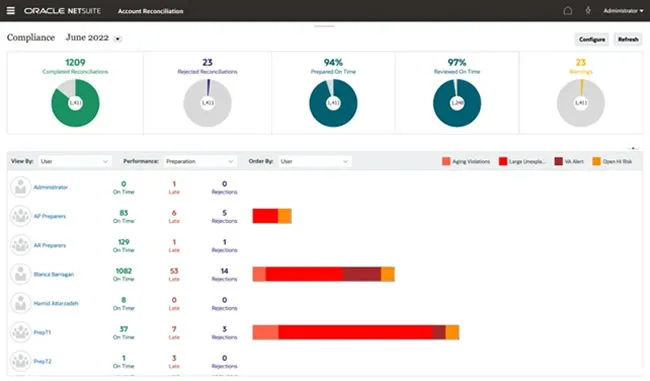The image size is (650, 381).
Task: Click 14 Rejections for Bianca Barragan
Action: 224,271
